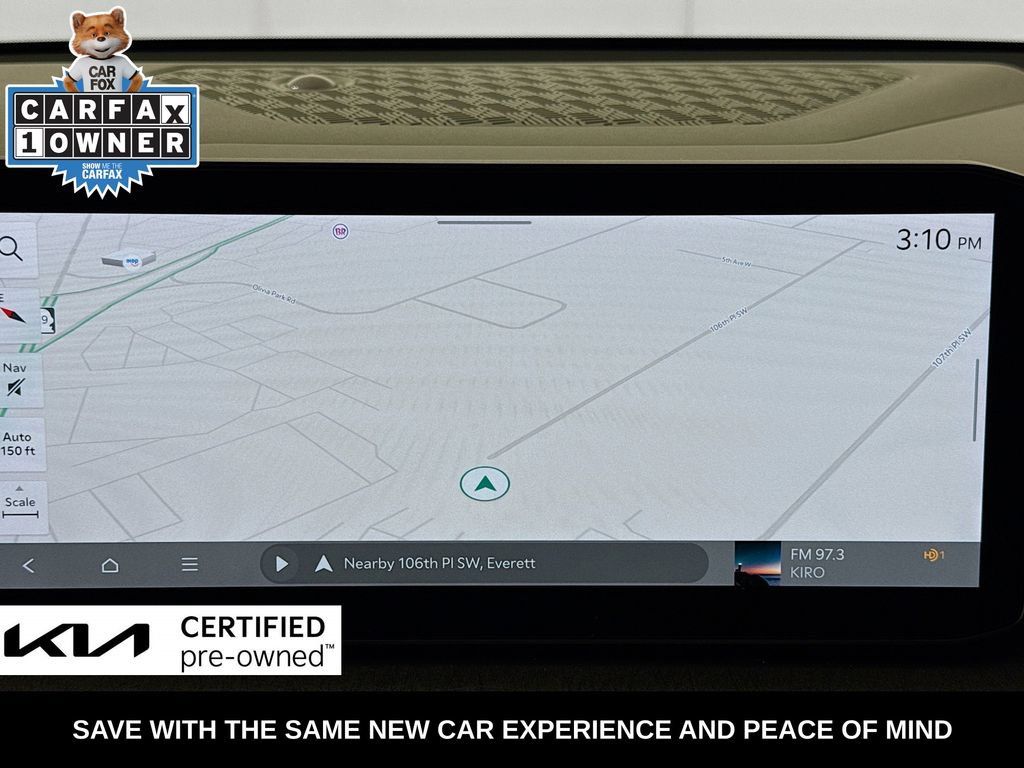Screen dimensions: 1024x768
Task: Tap the KIRO station name
Action: (807, 573)
